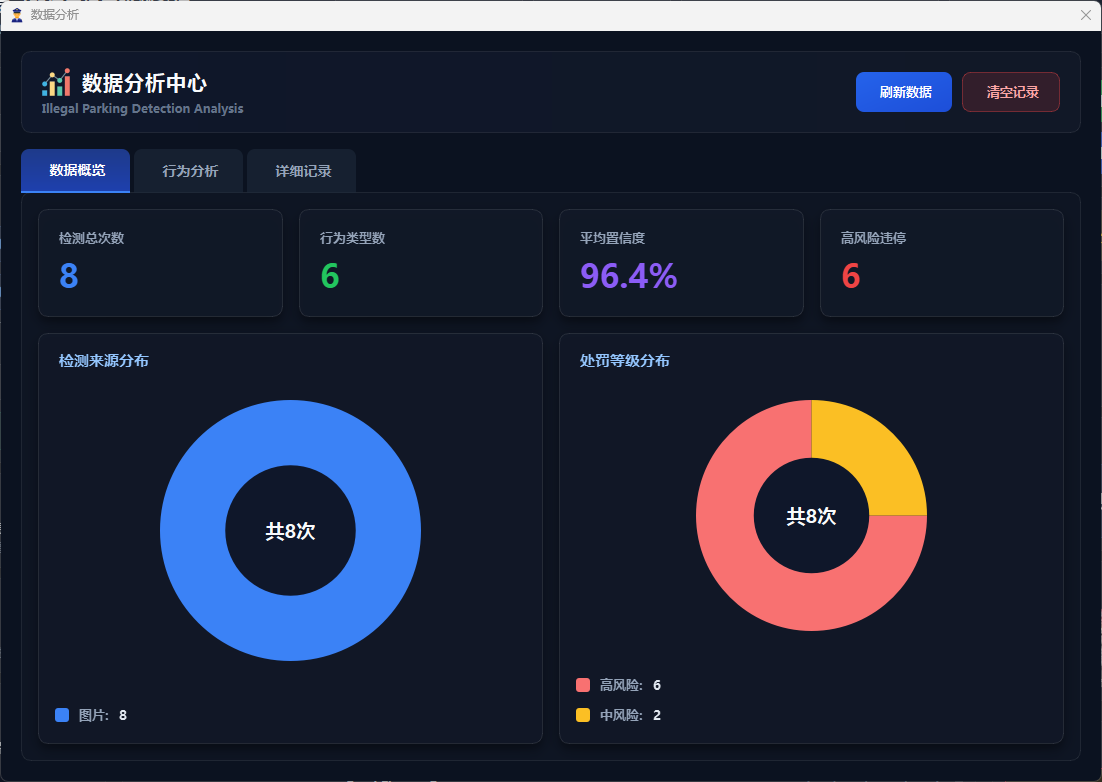Click the red 高风险 legend swatch

(x=583, y=685)
